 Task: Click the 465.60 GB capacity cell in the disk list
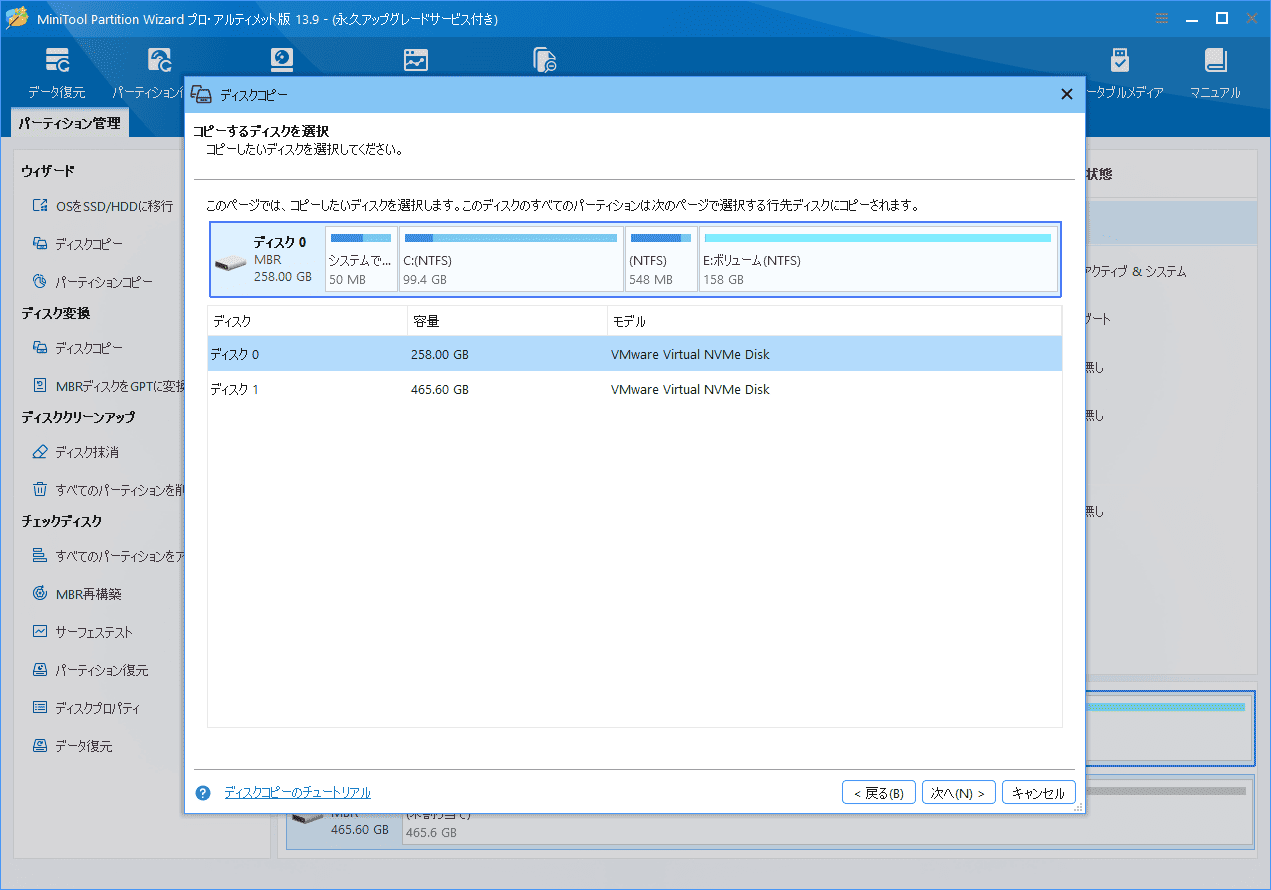440,390
